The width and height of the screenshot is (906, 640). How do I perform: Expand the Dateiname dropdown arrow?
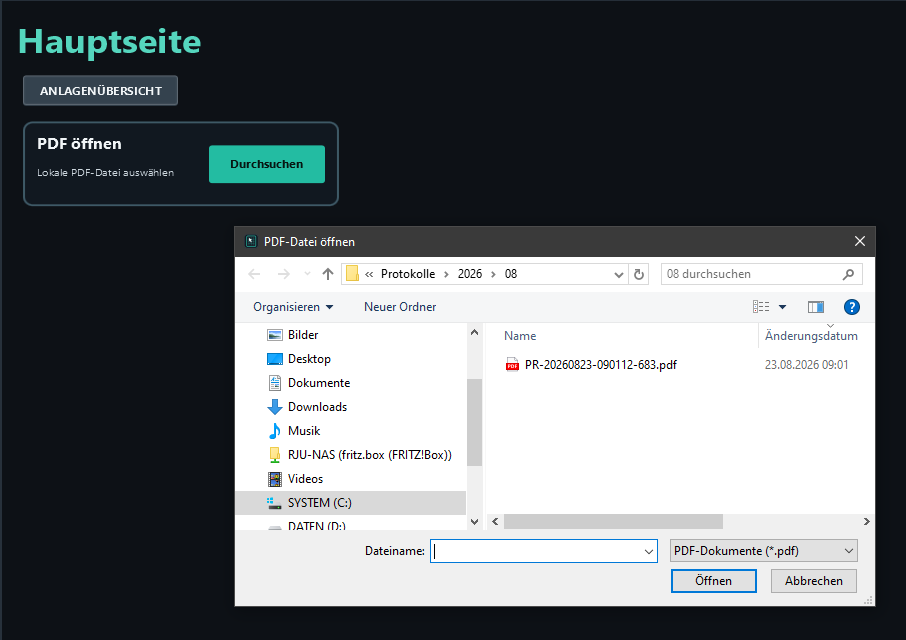[649, 552]
